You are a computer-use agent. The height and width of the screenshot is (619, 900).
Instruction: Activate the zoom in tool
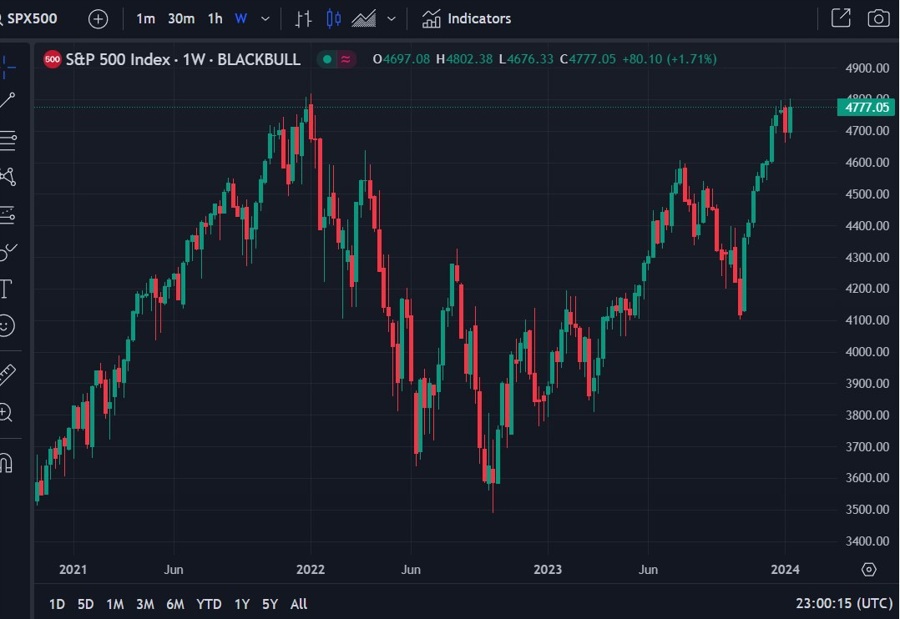pyautogui.click(x=7, y=412)
